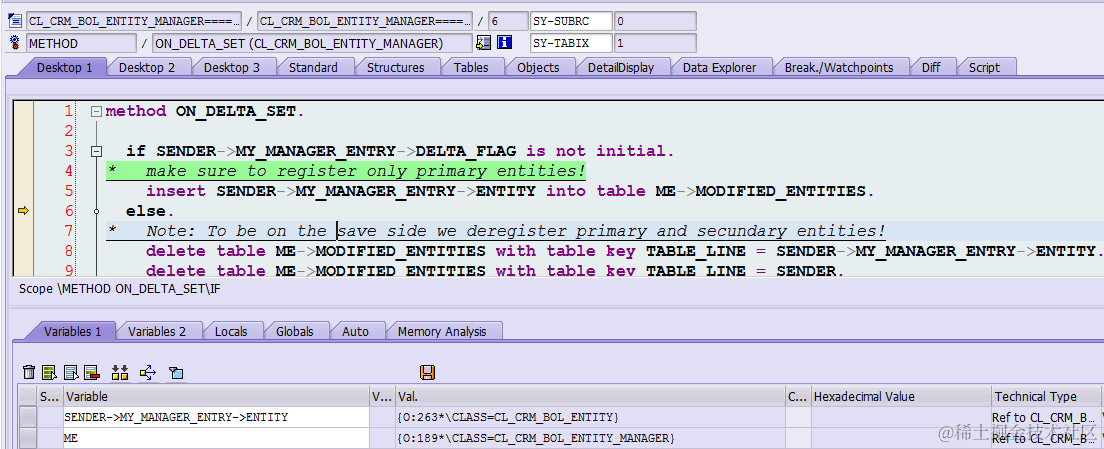Click the blue information icon
1104x449 pixels.
click(503, 43)
